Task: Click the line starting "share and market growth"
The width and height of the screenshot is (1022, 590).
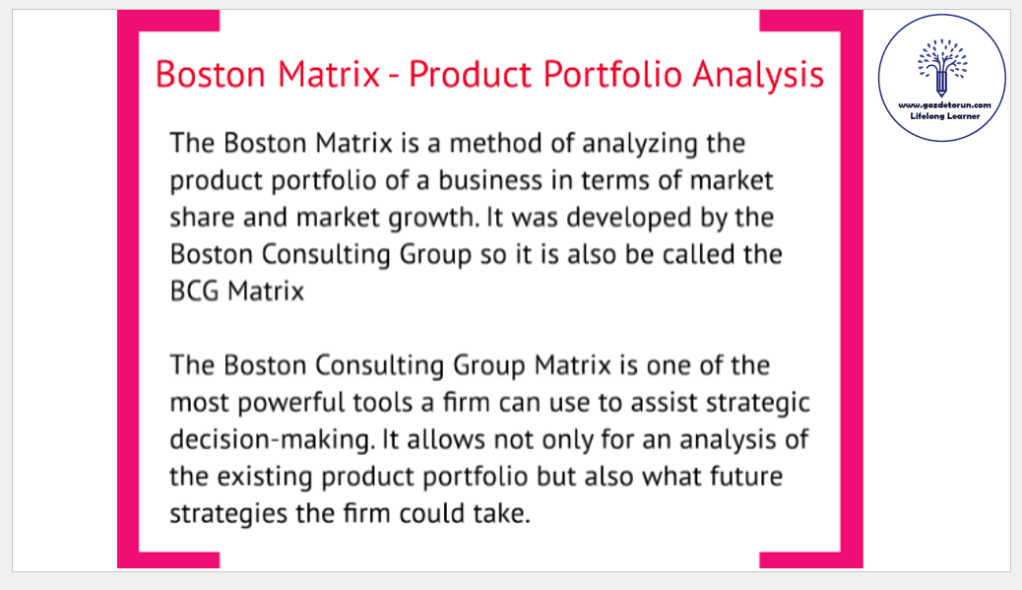Action: (472, 217)
